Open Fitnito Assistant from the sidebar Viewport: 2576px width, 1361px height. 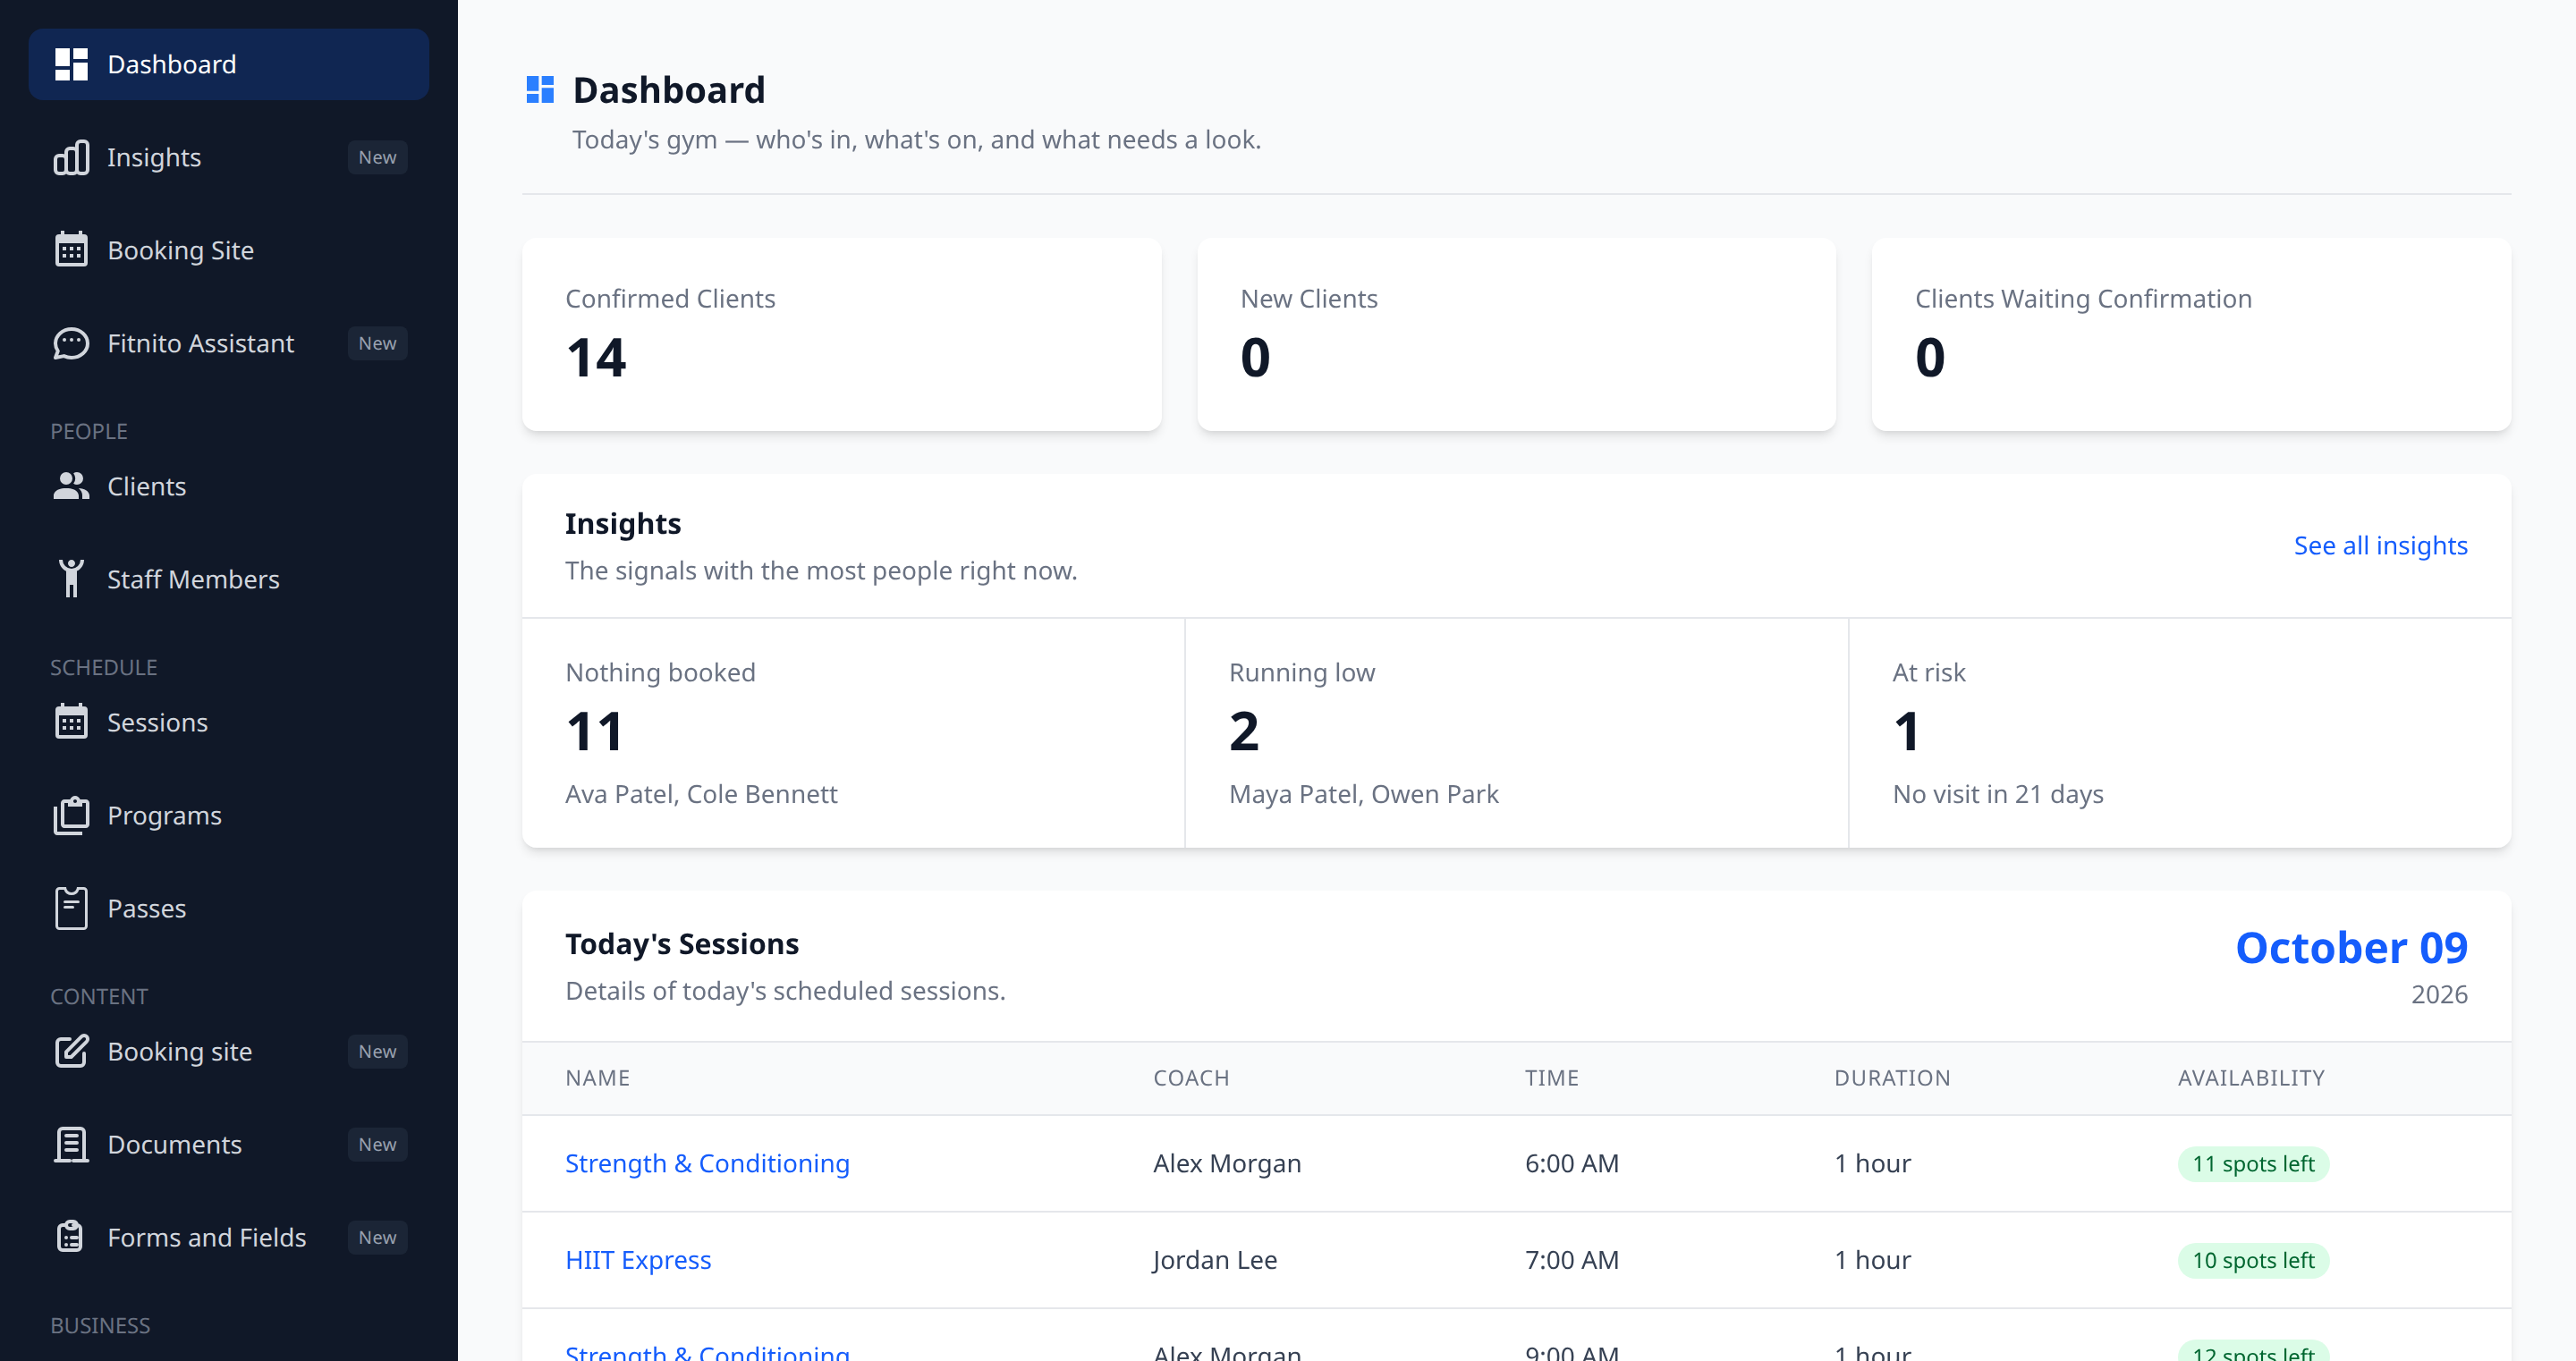(229, 343)
